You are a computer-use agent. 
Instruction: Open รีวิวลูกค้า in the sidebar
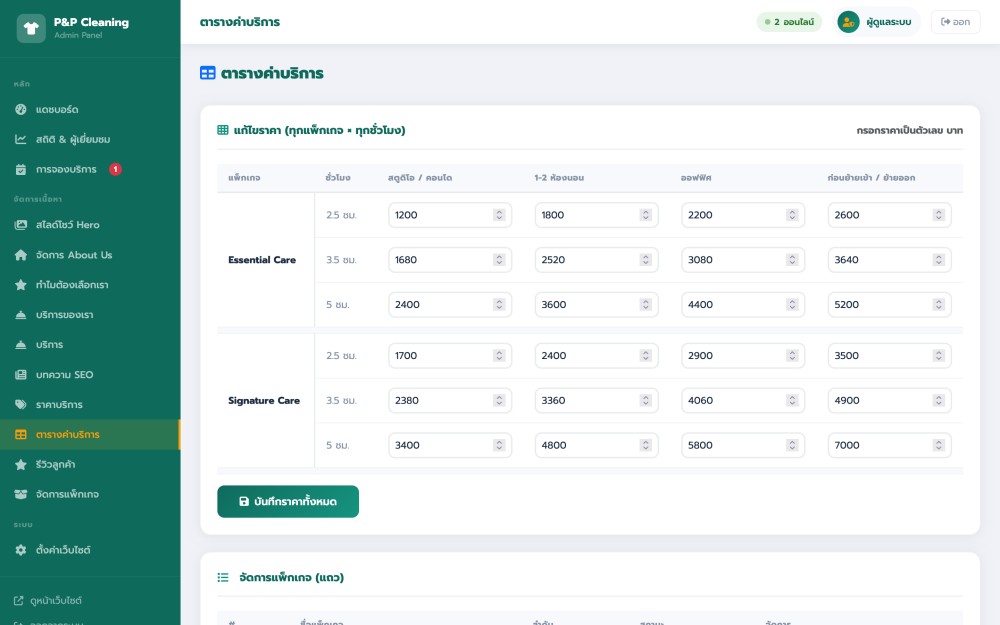click(56, 465)
